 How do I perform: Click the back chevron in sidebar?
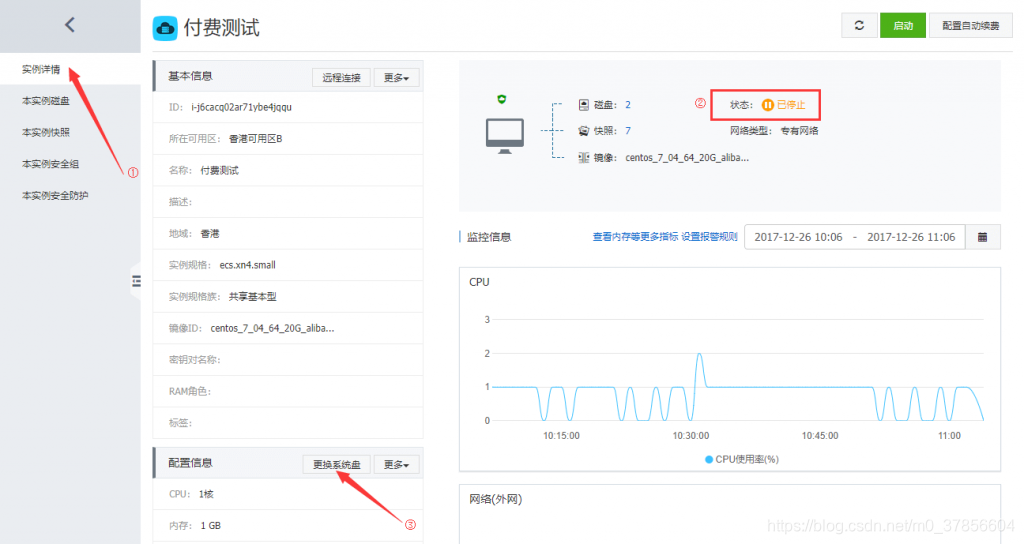(70, 25)
